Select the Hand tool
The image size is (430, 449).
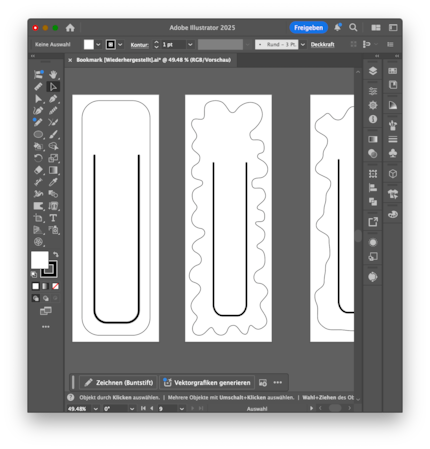53,74
